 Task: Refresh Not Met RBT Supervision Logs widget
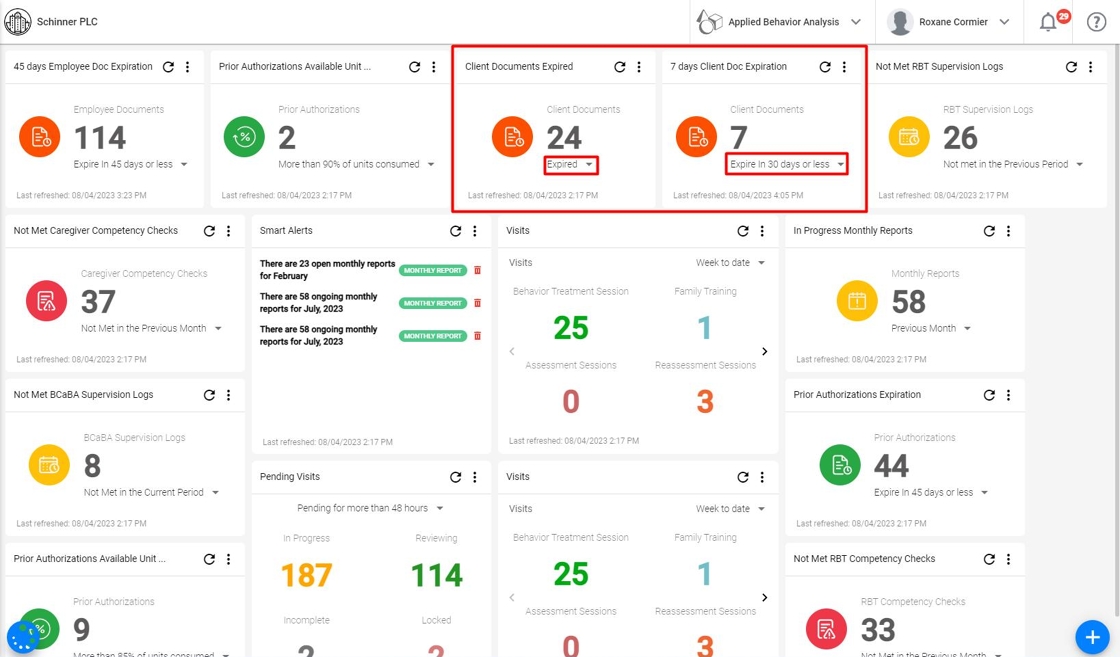coord(1071,66)
